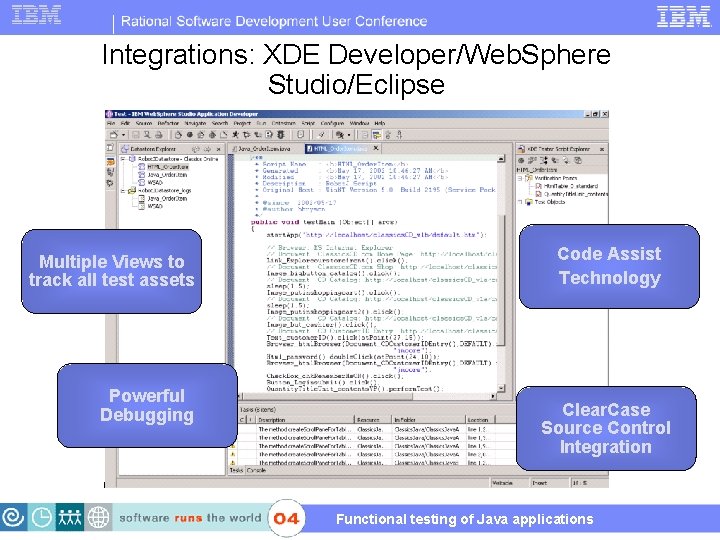The width and height of the screenshot is (720, 540).
Task: Open the Script menu
Action: (x=308, y=123)
